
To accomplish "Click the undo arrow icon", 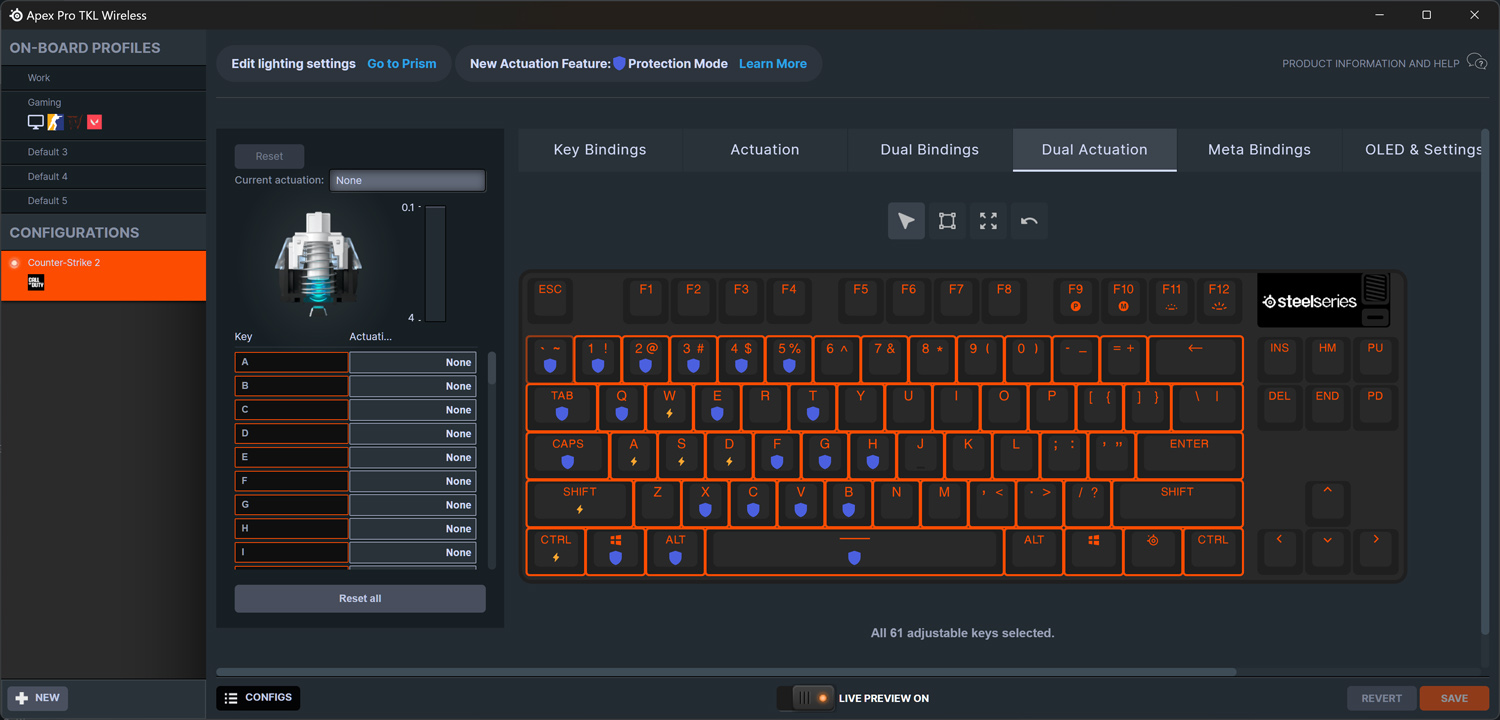I will click(1029, 221).
